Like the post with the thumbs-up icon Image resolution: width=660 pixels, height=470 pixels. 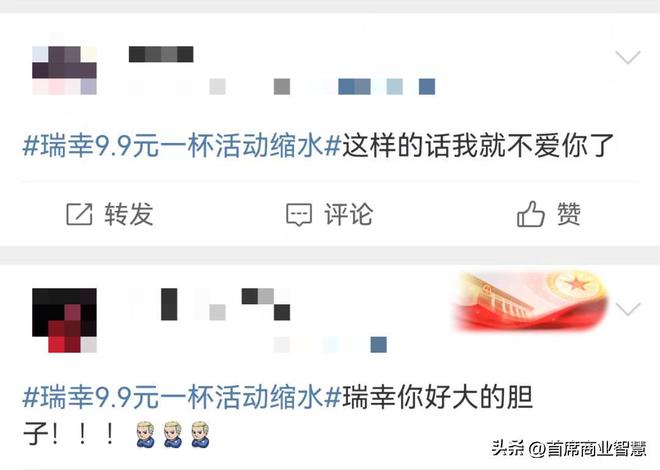click(x=530, y=214)
